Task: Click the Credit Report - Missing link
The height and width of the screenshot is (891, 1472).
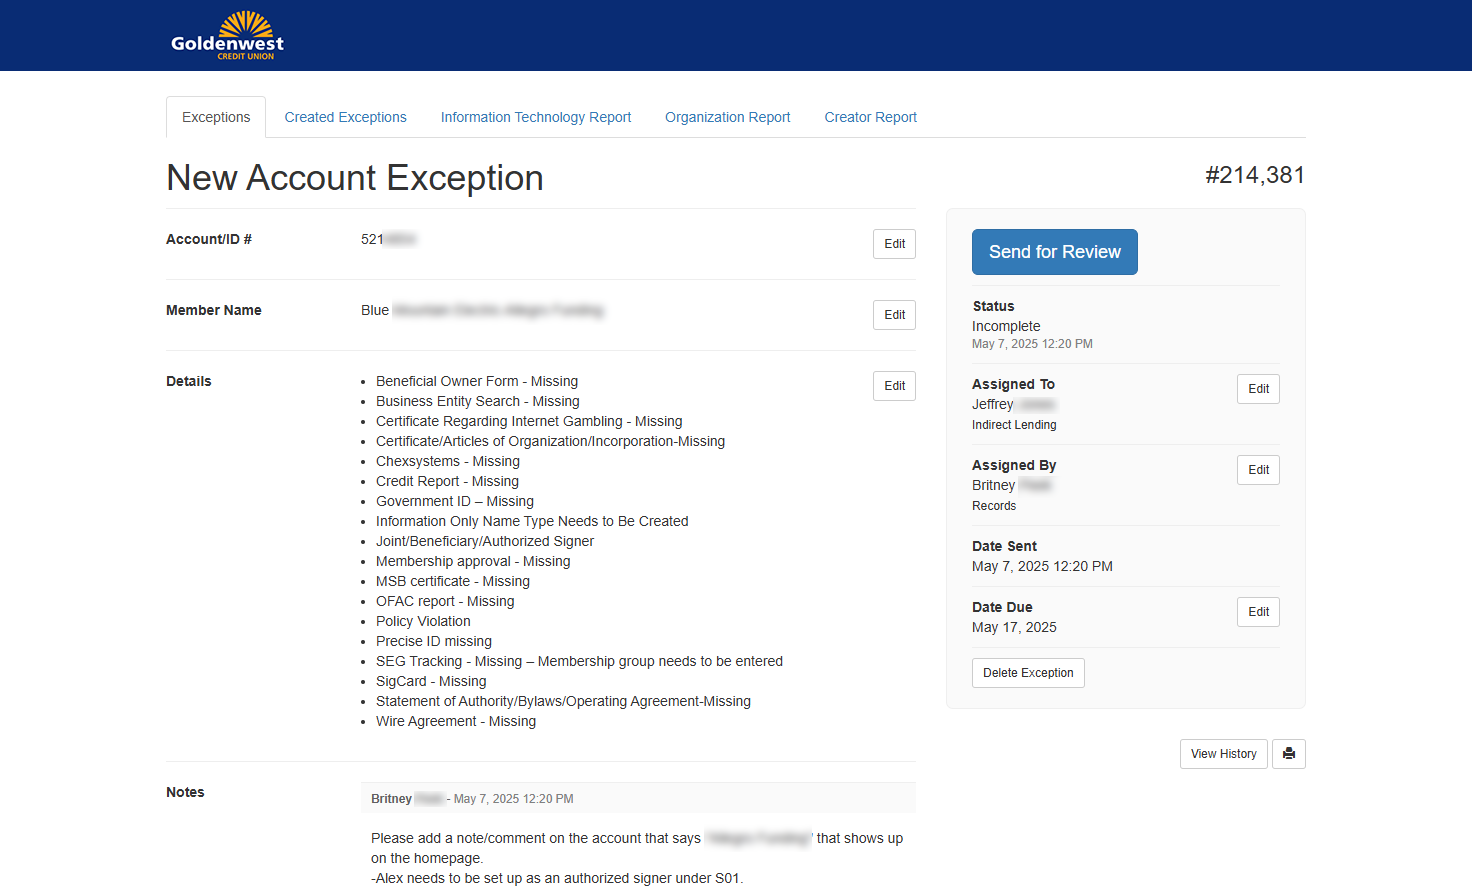Action: tap(447, 481)
